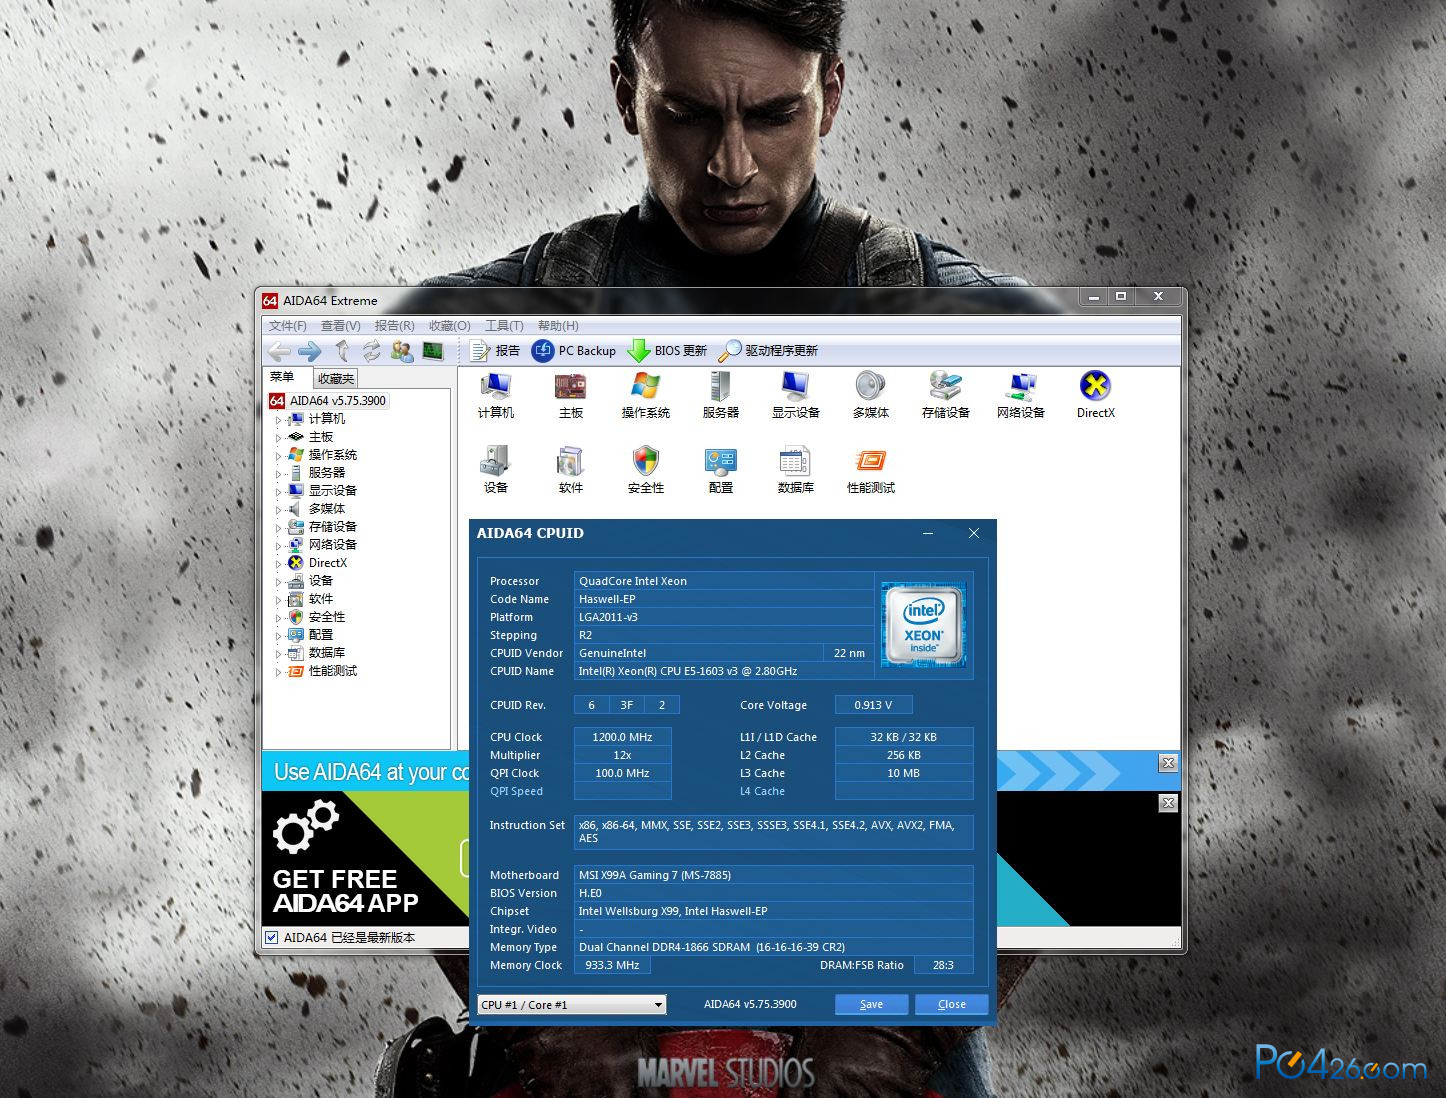Viewport: 1446px width, 1098px height.
Task: Expand the 主板 tree node arrow
Action: click(279, 438)
